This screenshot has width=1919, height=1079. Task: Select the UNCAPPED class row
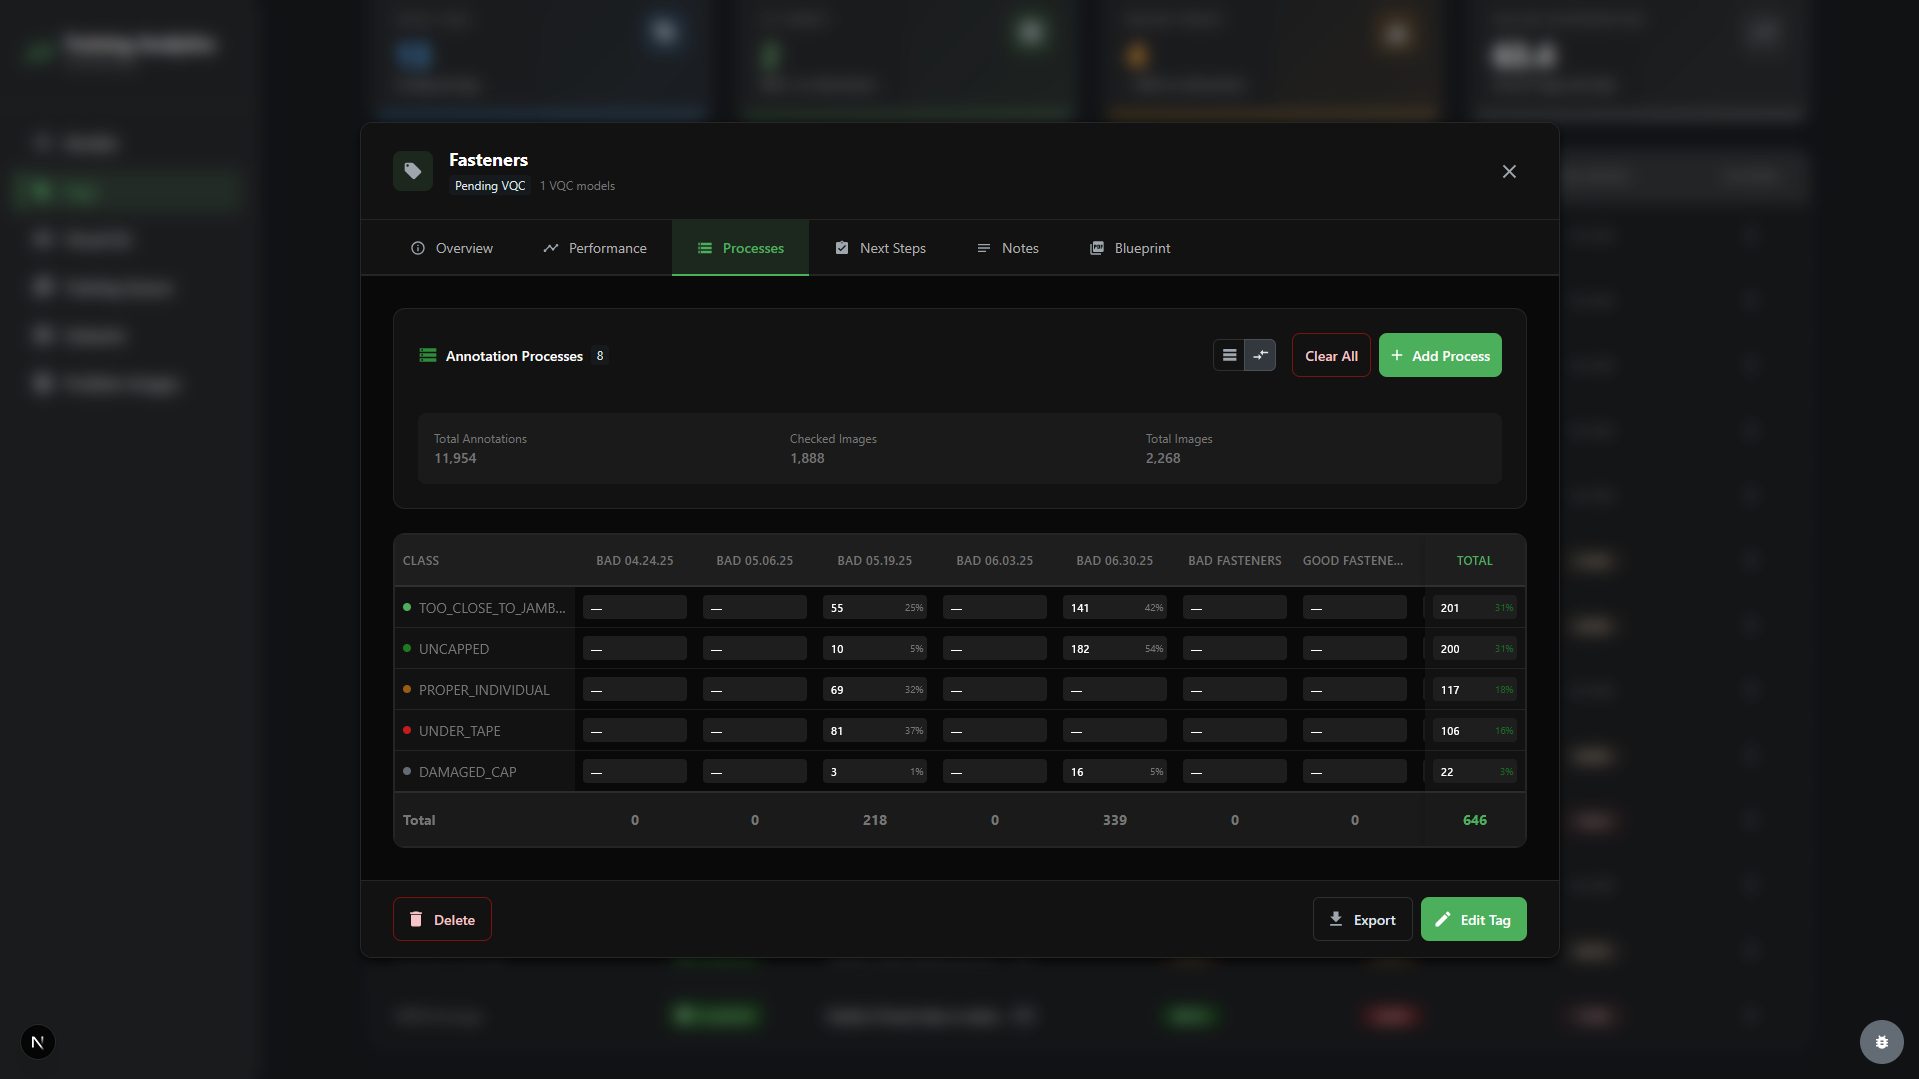[960, 648]
